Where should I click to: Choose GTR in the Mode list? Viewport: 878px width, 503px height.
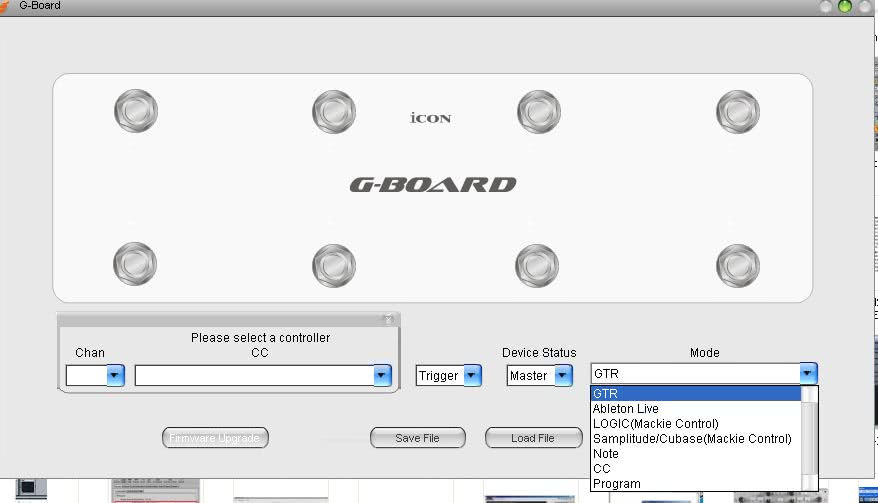(696, 394)
